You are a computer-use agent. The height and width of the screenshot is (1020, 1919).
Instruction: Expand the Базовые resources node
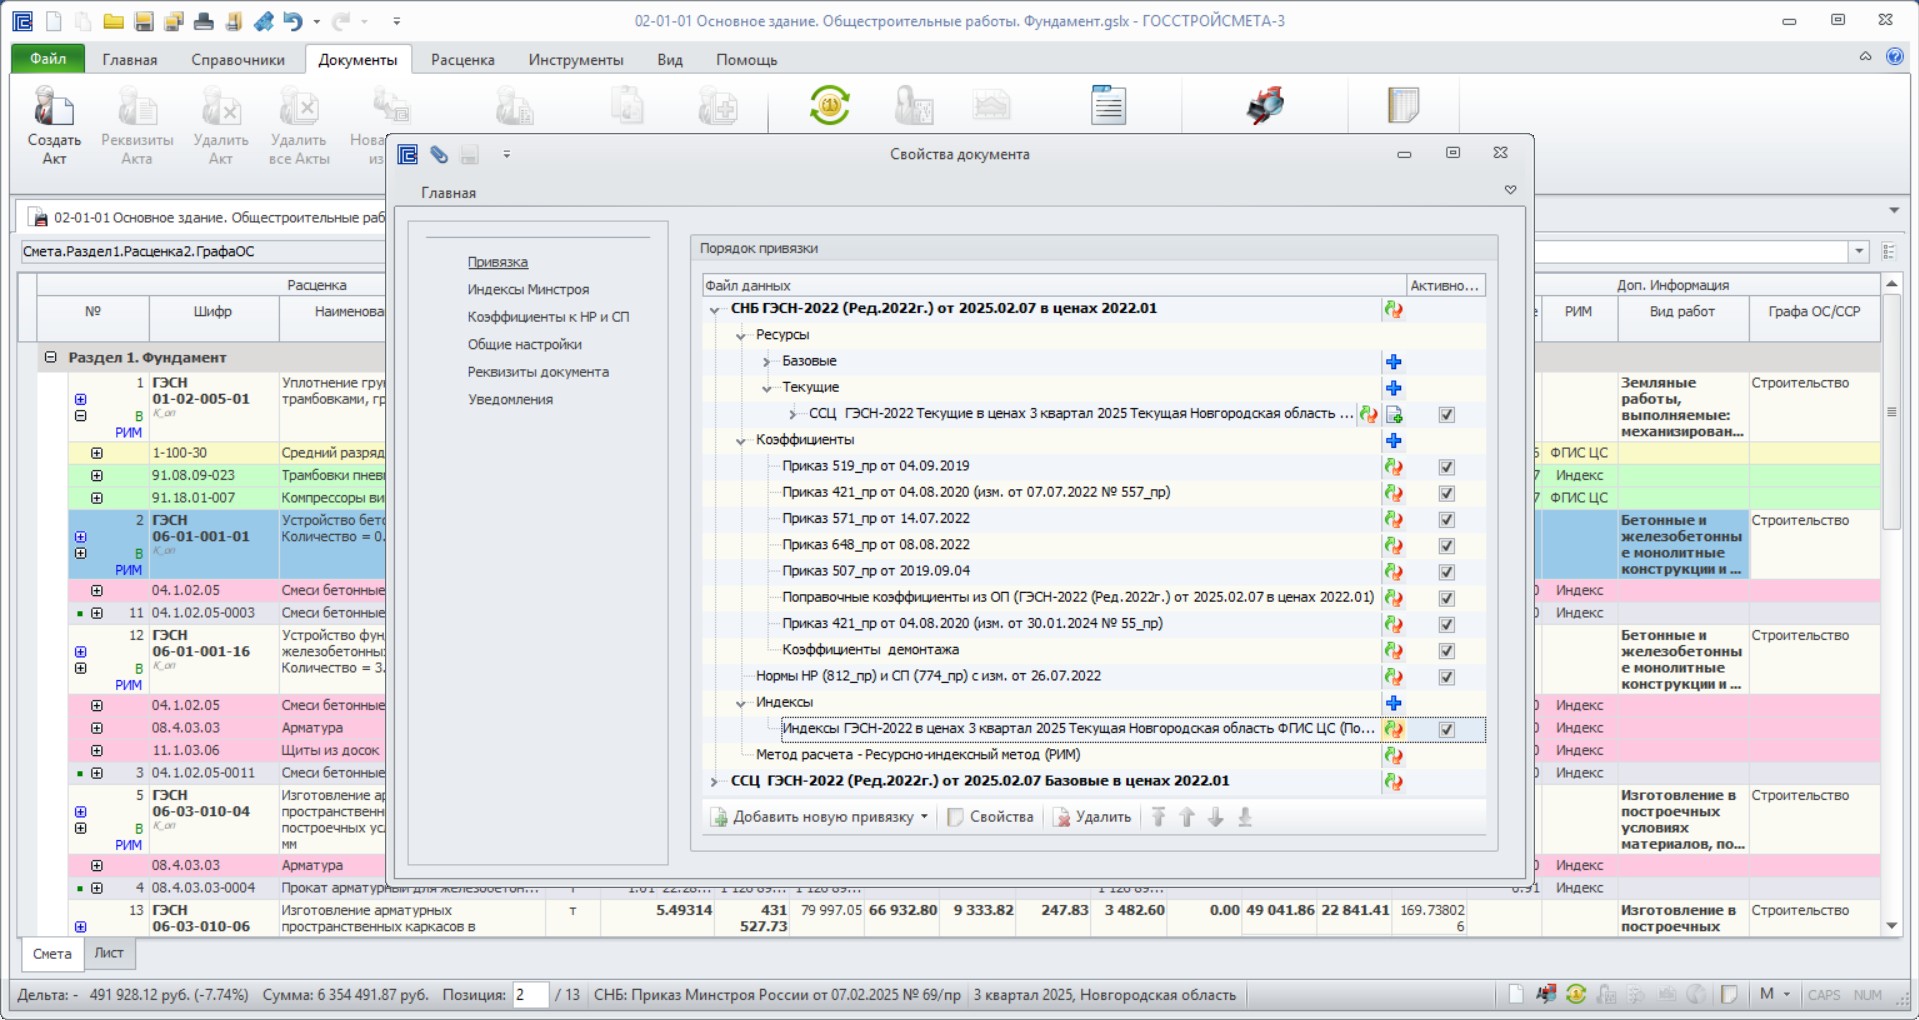[767, 362]
